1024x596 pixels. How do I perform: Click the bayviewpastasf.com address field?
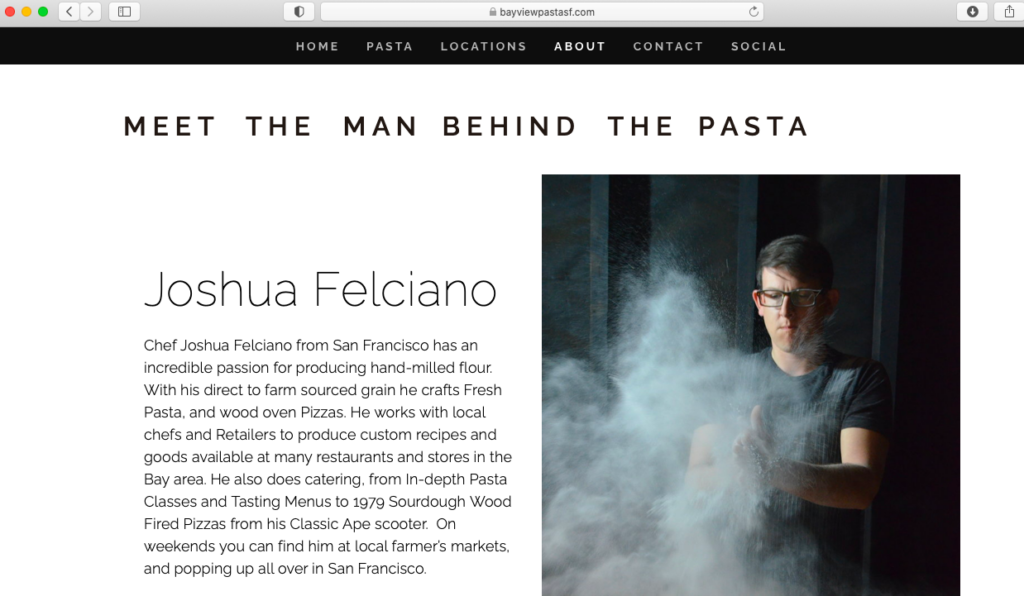point(541,12)
